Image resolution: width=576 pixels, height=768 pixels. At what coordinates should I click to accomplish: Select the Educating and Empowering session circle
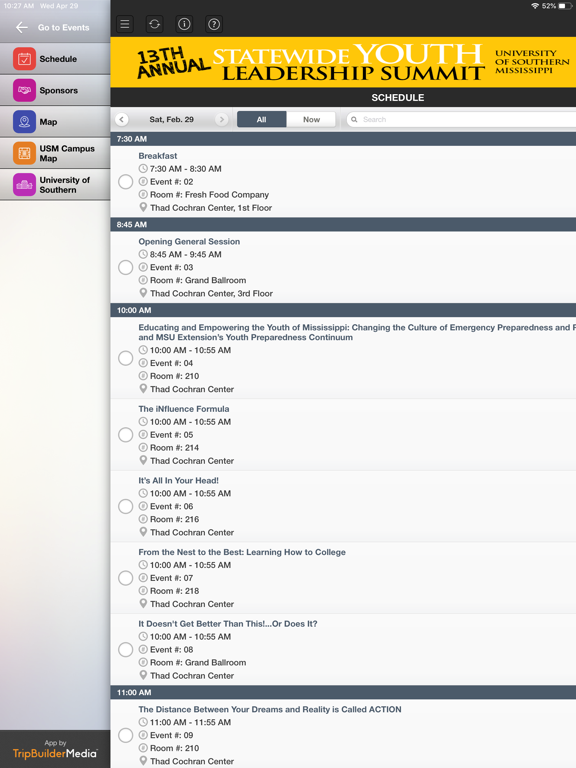click(125, 358)
